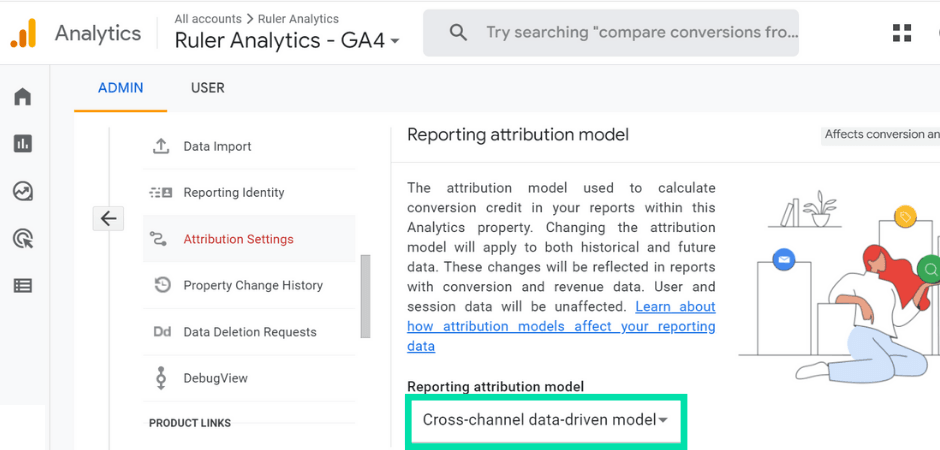Click the search magnifier icon

pyautogui.click(x=458, y=33)
